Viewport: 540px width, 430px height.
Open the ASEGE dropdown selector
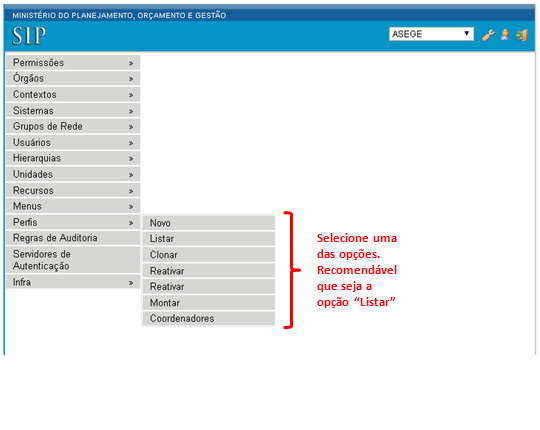point(431,34)
